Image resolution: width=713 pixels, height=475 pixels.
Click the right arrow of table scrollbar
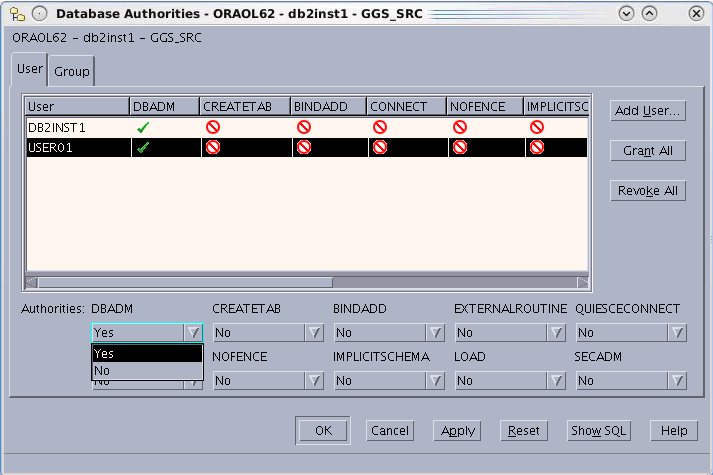point(582,283)
